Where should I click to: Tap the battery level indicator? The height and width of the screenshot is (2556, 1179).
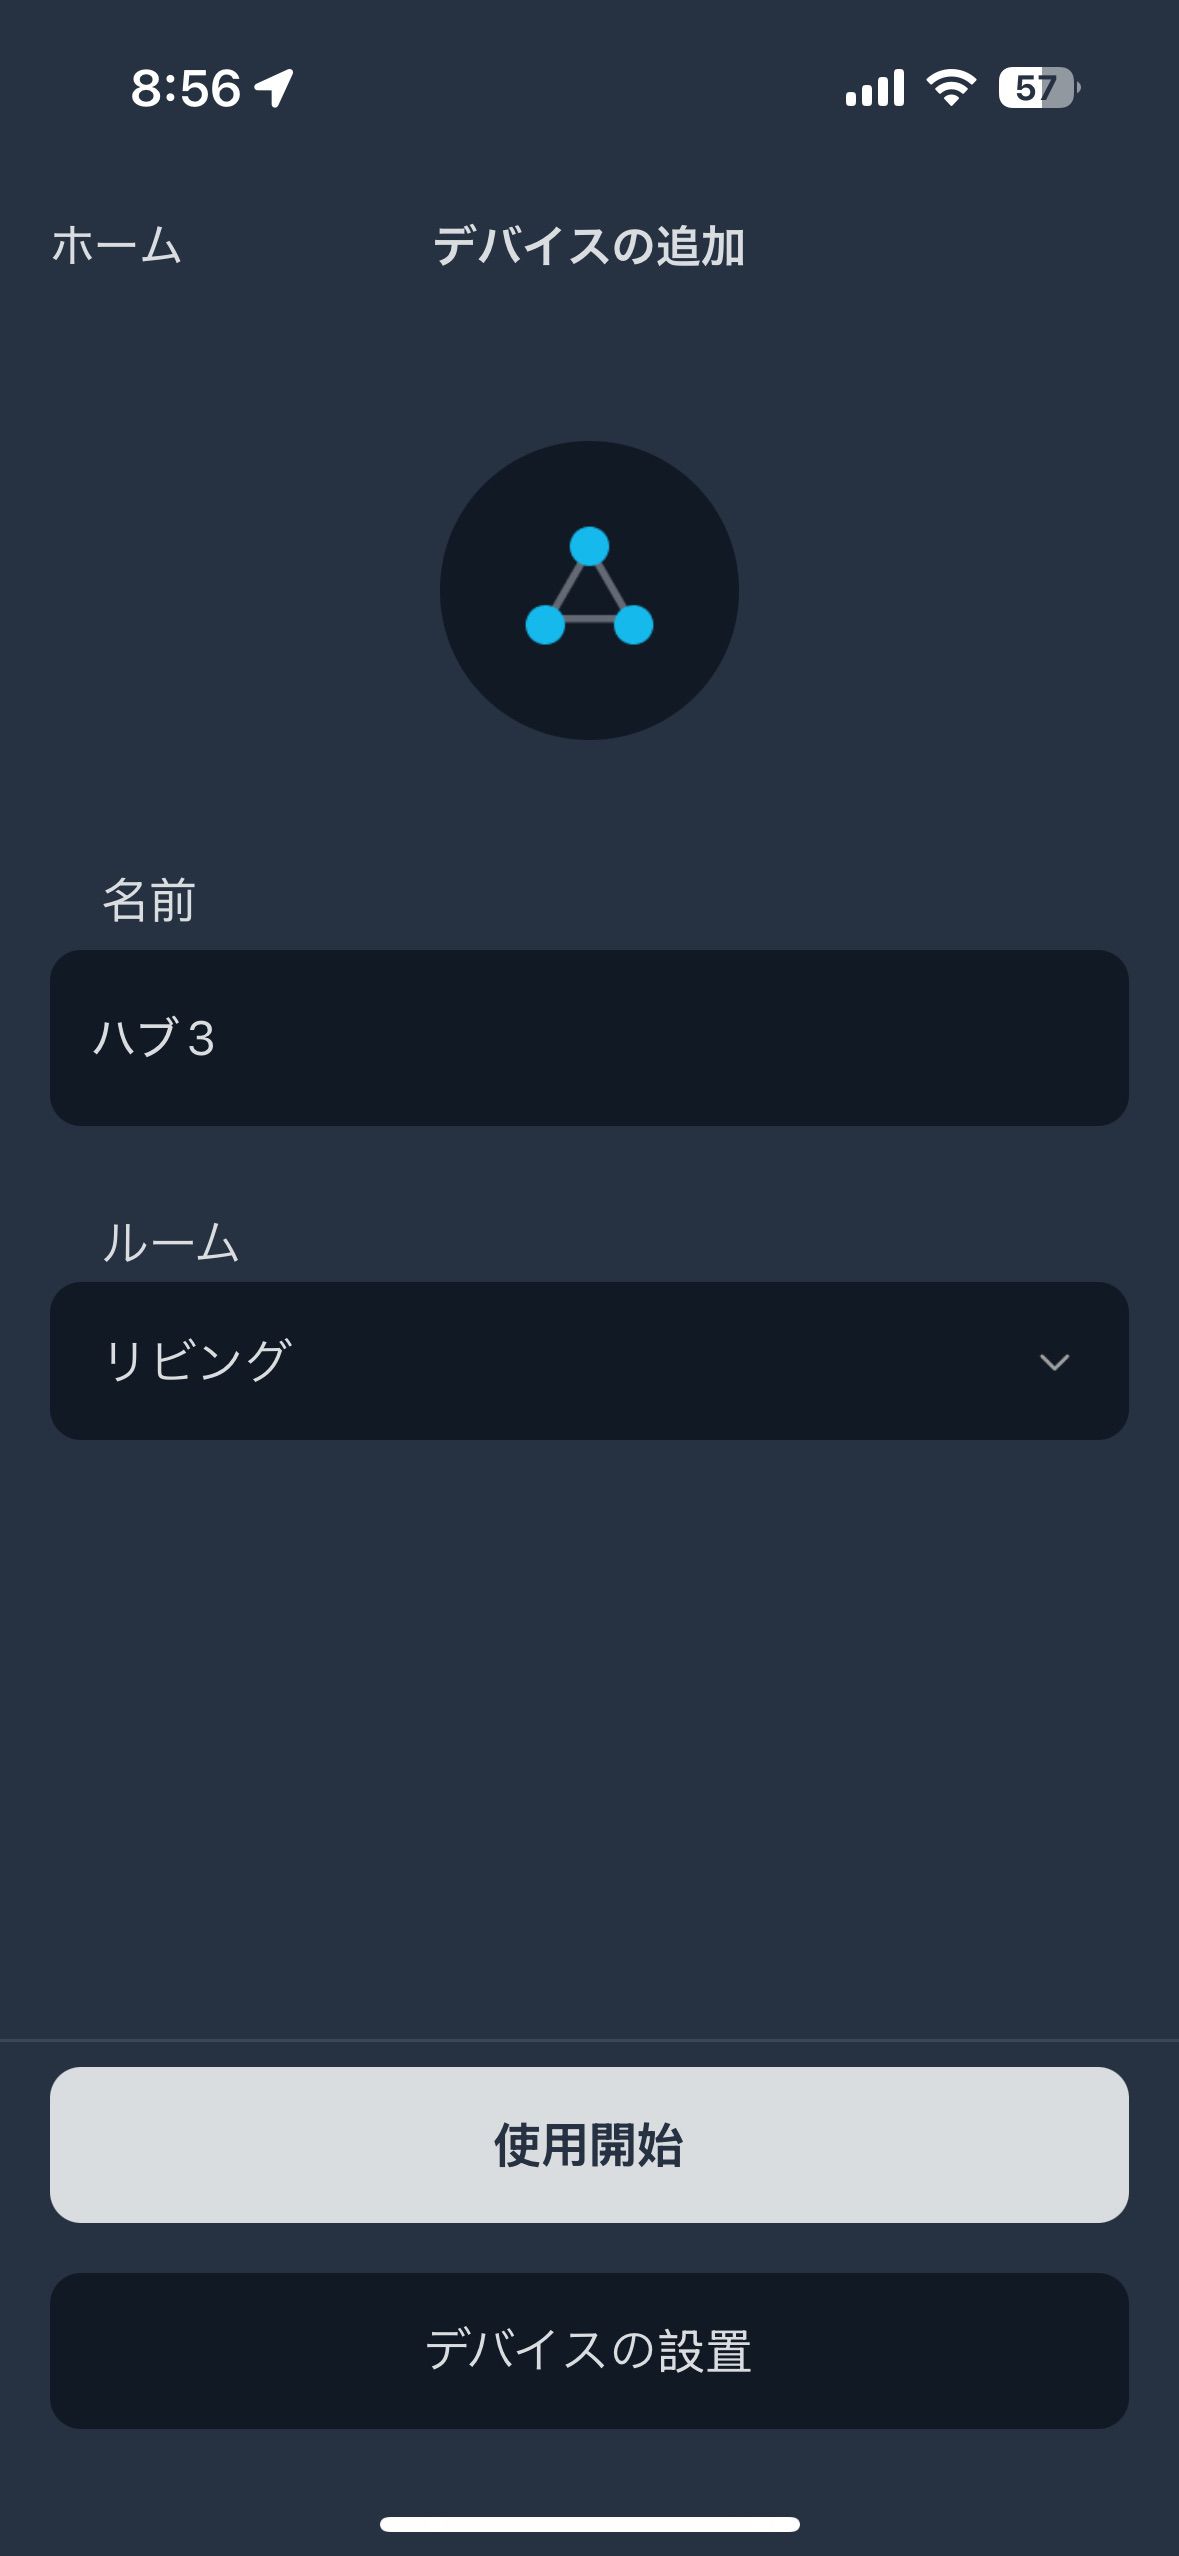(1038, 88)
